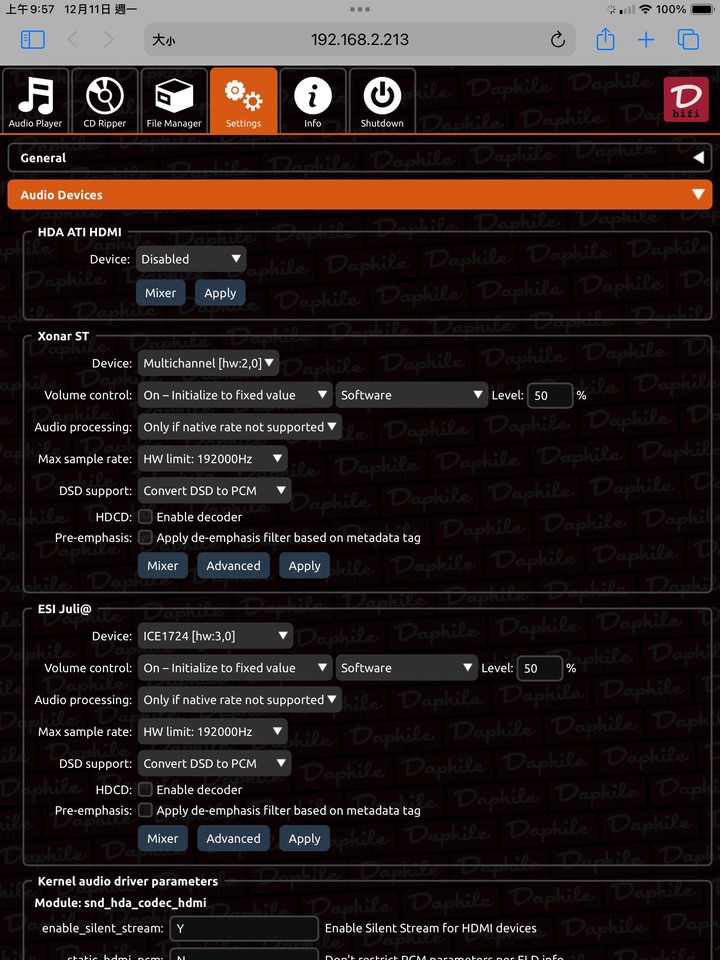Go back in Safari
The height and width of the screenshot is (960, 720).
[72, 40]
